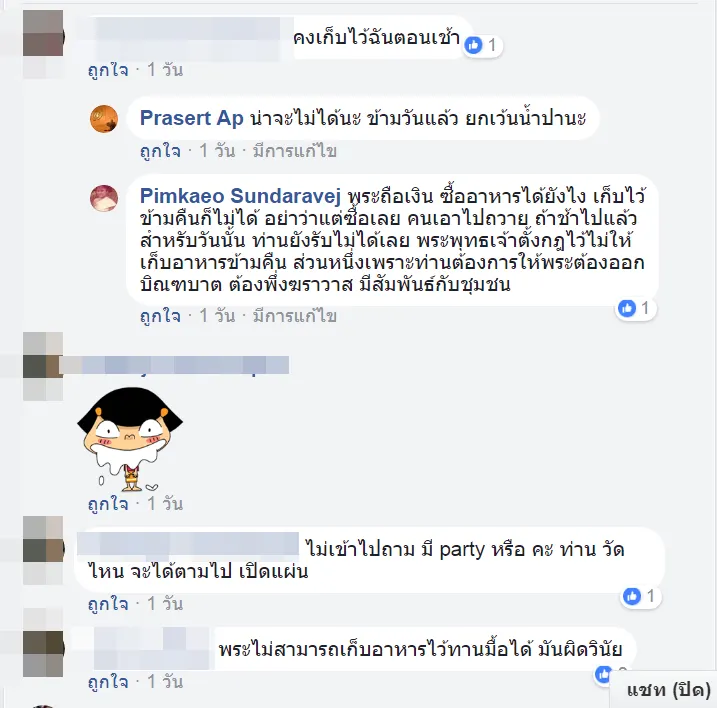Open Prasert Ap's profile name link
Viewport: 717px width, 708px height.
coord(192,118)
